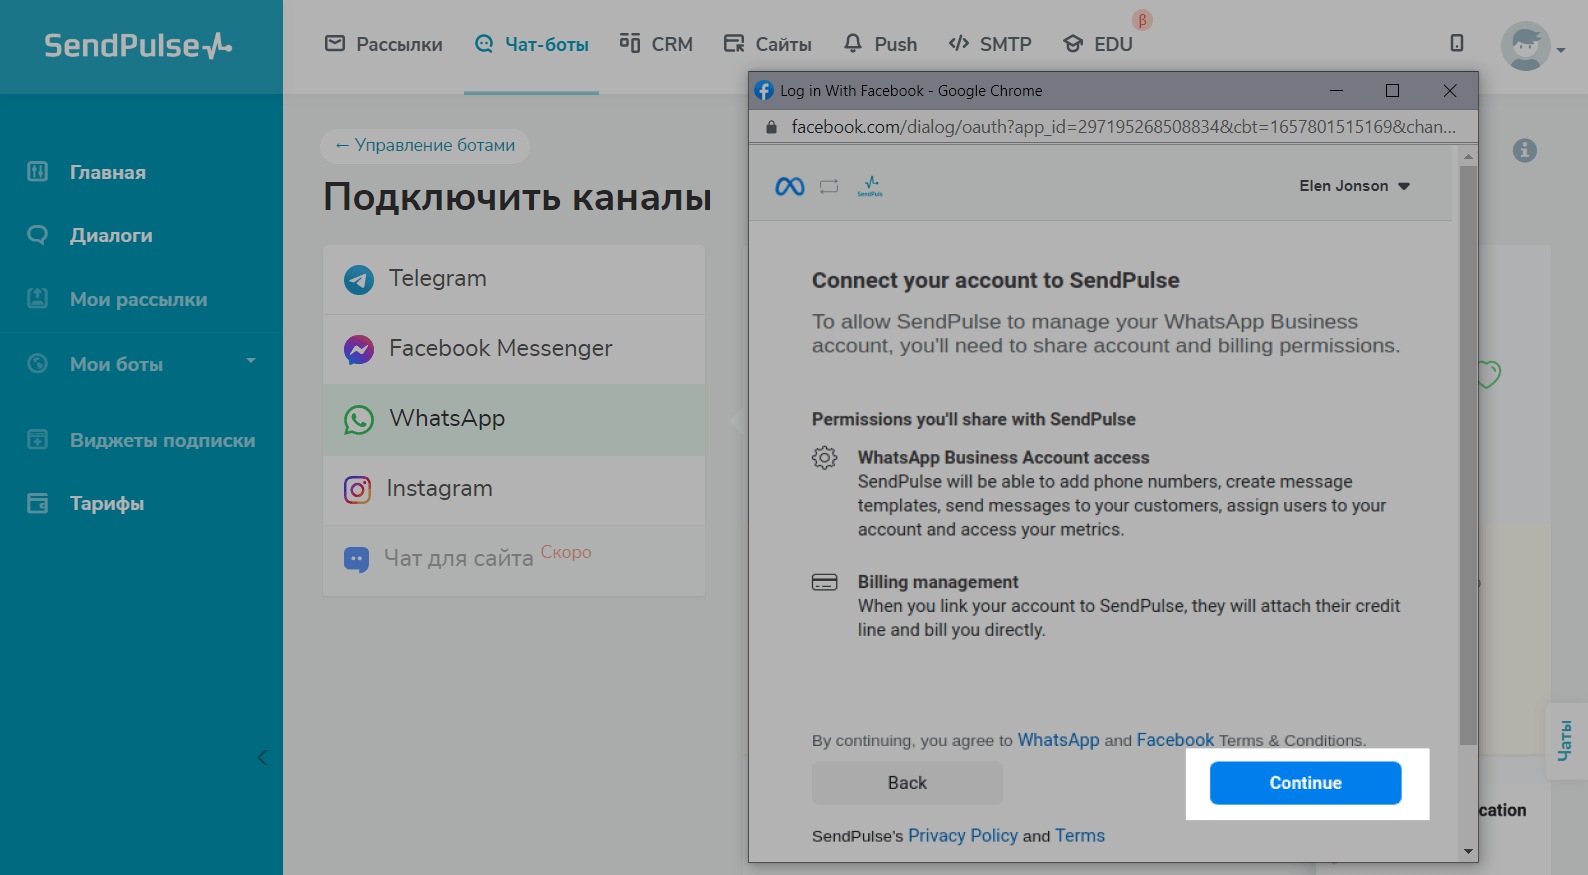Viewport: 1588px width, 875px height.
Task: Click the popup address bar URL
Action: click(x=1123, y=127)
